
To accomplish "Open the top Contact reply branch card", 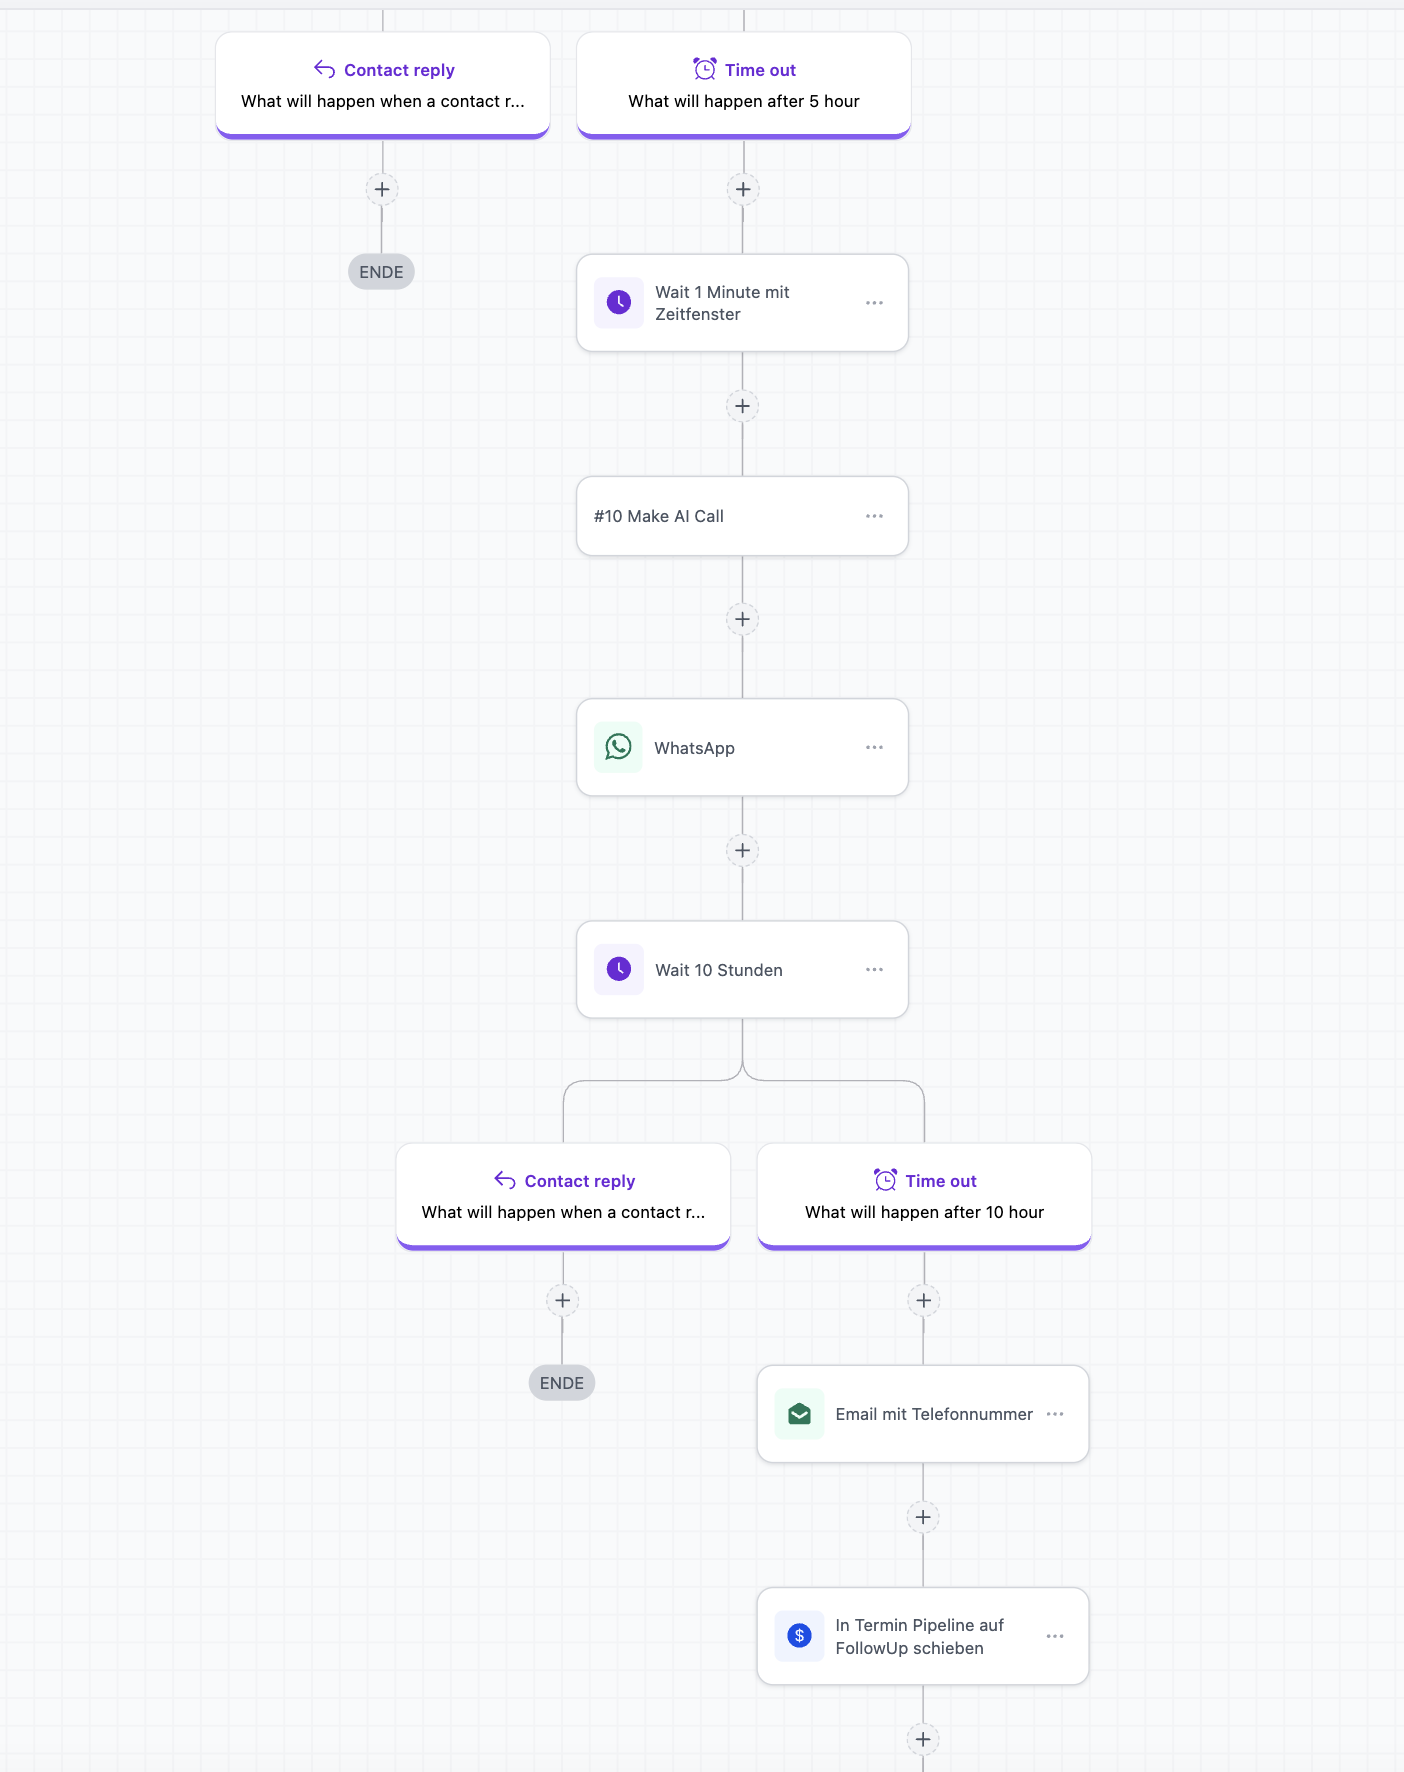I will pos(383,85).
